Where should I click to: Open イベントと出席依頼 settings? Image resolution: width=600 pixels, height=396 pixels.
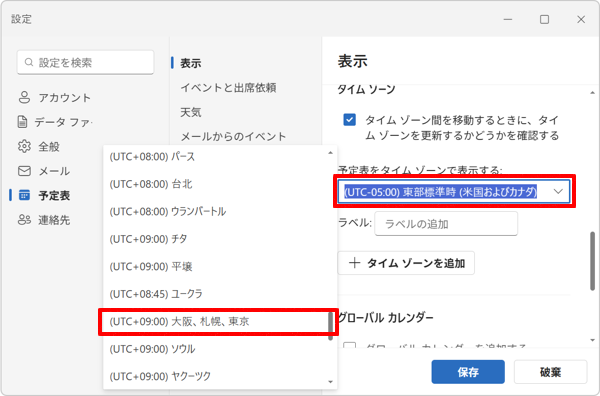pos(228,88)
